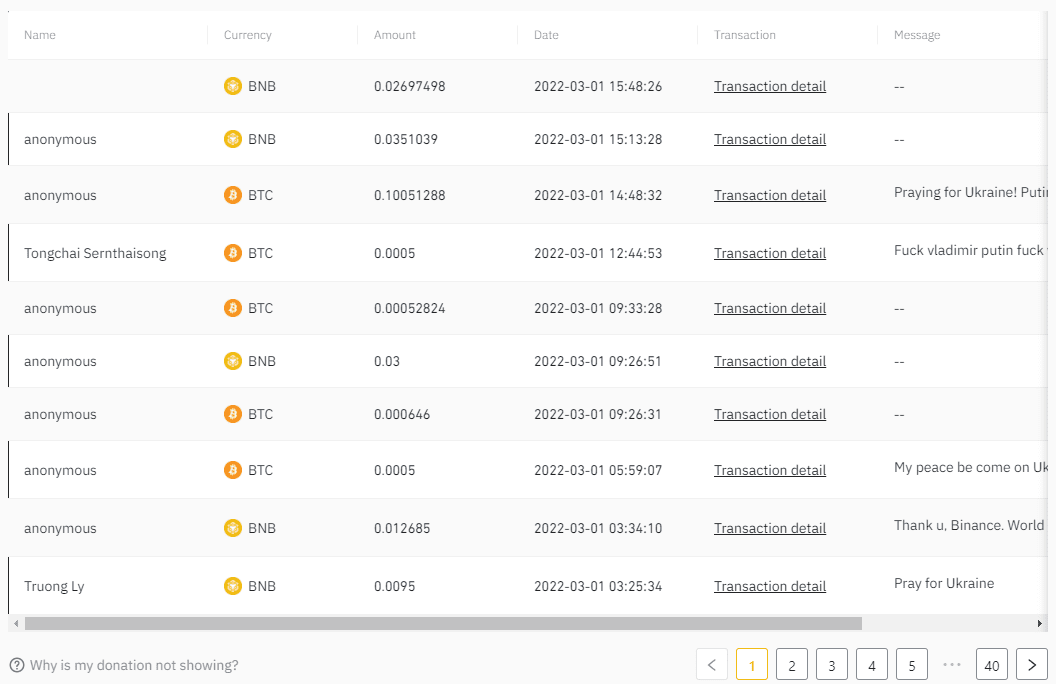Click the scrollbar right arrow
Screen dimensions: 1056x684
pyautogui.click(x=1040, y=623)
